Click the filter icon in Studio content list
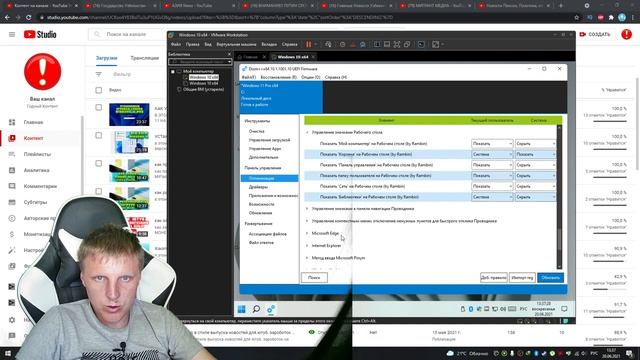640x360 pixels. pos(99,74)
